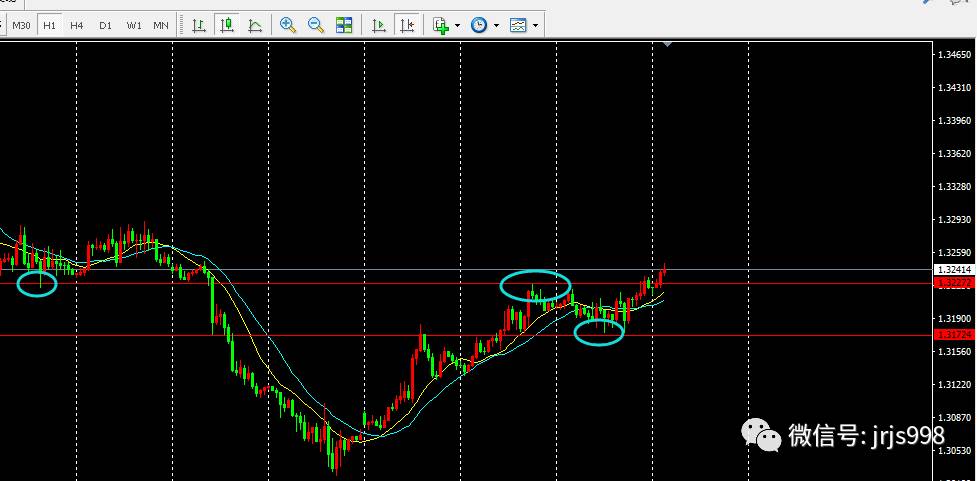Open the periods dropdown arrow
977x481 pixels.
click(497, 25)
